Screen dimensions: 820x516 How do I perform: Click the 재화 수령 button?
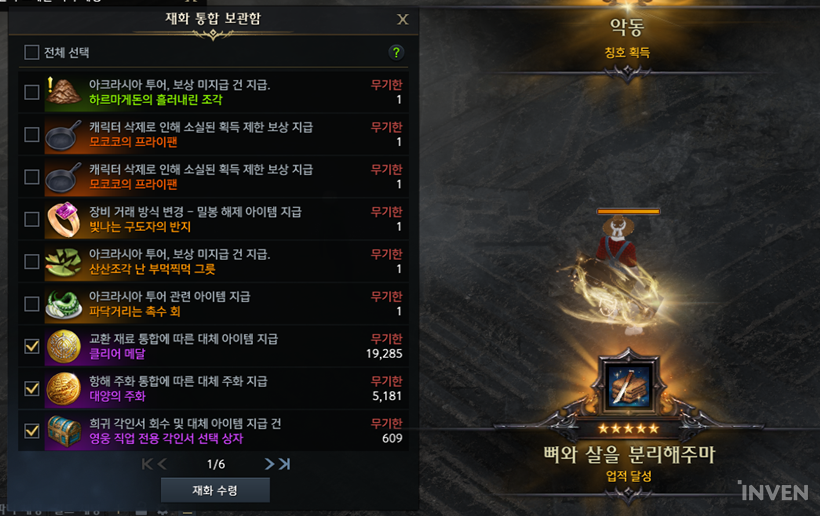[x=215, y=490]
